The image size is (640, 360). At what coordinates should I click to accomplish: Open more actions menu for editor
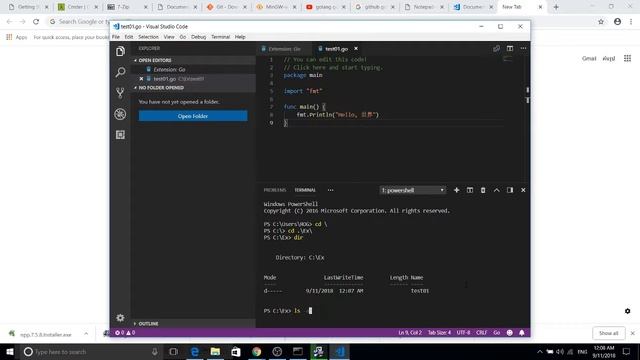point(523,49)
